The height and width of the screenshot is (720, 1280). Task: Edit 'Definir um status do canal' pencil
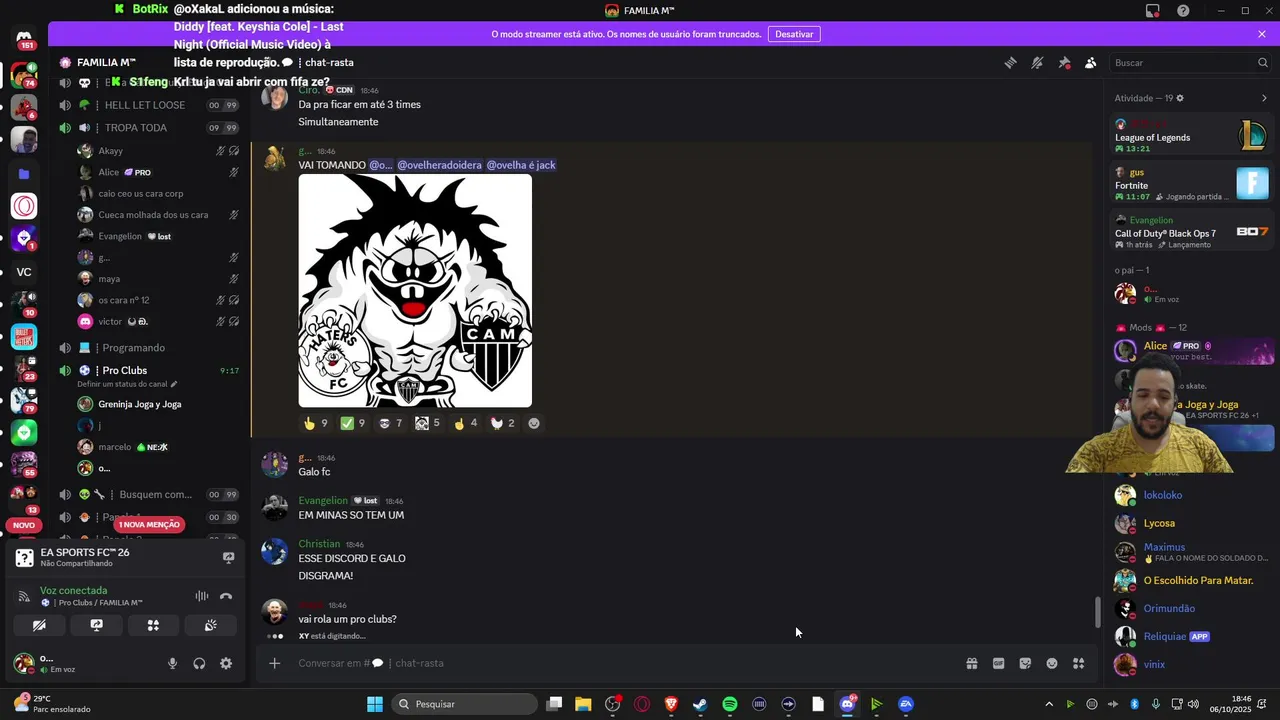point(174,384)
